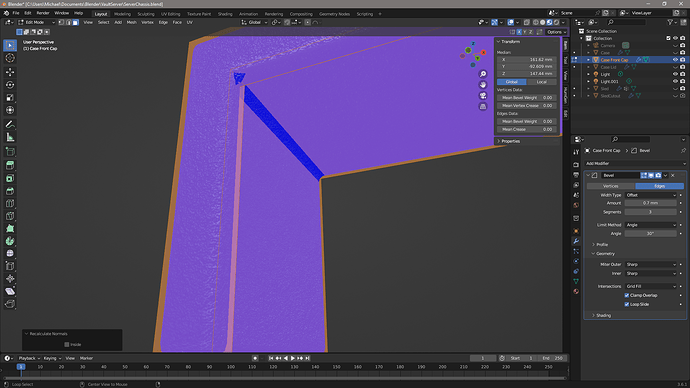Switch Bevel modifier to Vertices mode
Viewport: 690px width, 388px height.
tap(610, 186)
